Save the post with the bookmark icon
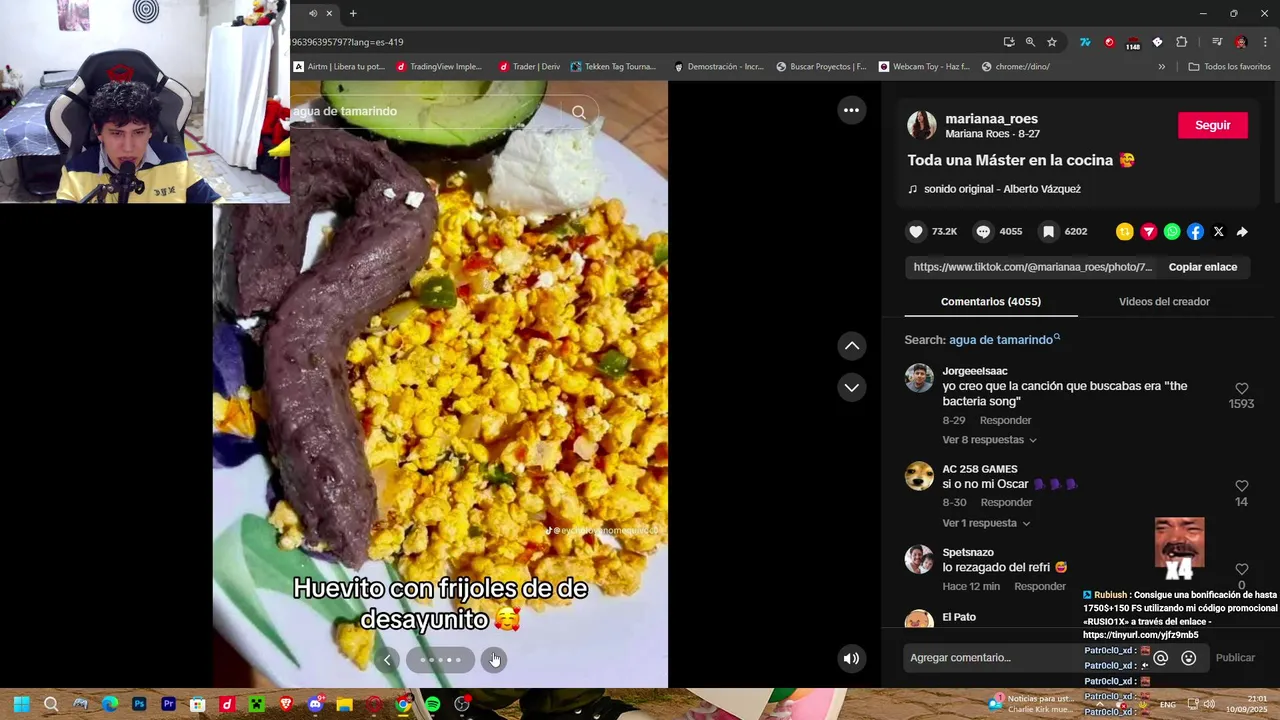The height and width of the screenshot is (720, 1280). (1048, 231)
